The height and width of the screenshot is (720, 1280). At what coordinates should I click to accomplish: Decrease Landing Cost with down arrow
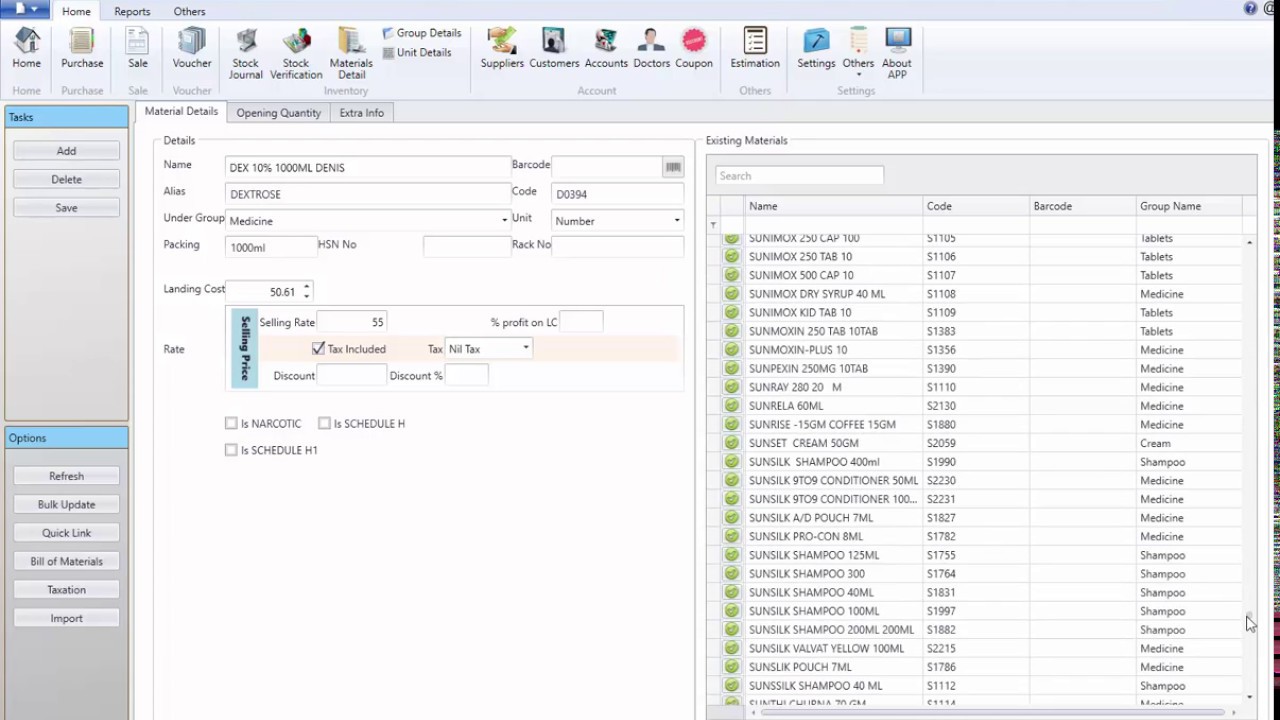click(307, 296)
